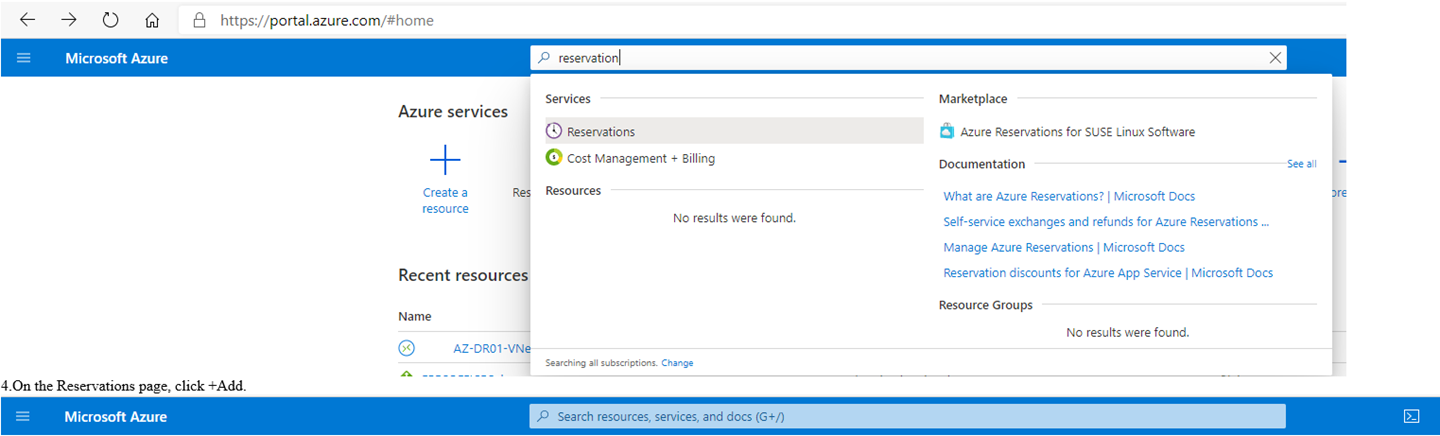This screenshot has height=436, width=1440.
Task: Click magnifier icon in reservation search box
Action: [x=544, y=58]
